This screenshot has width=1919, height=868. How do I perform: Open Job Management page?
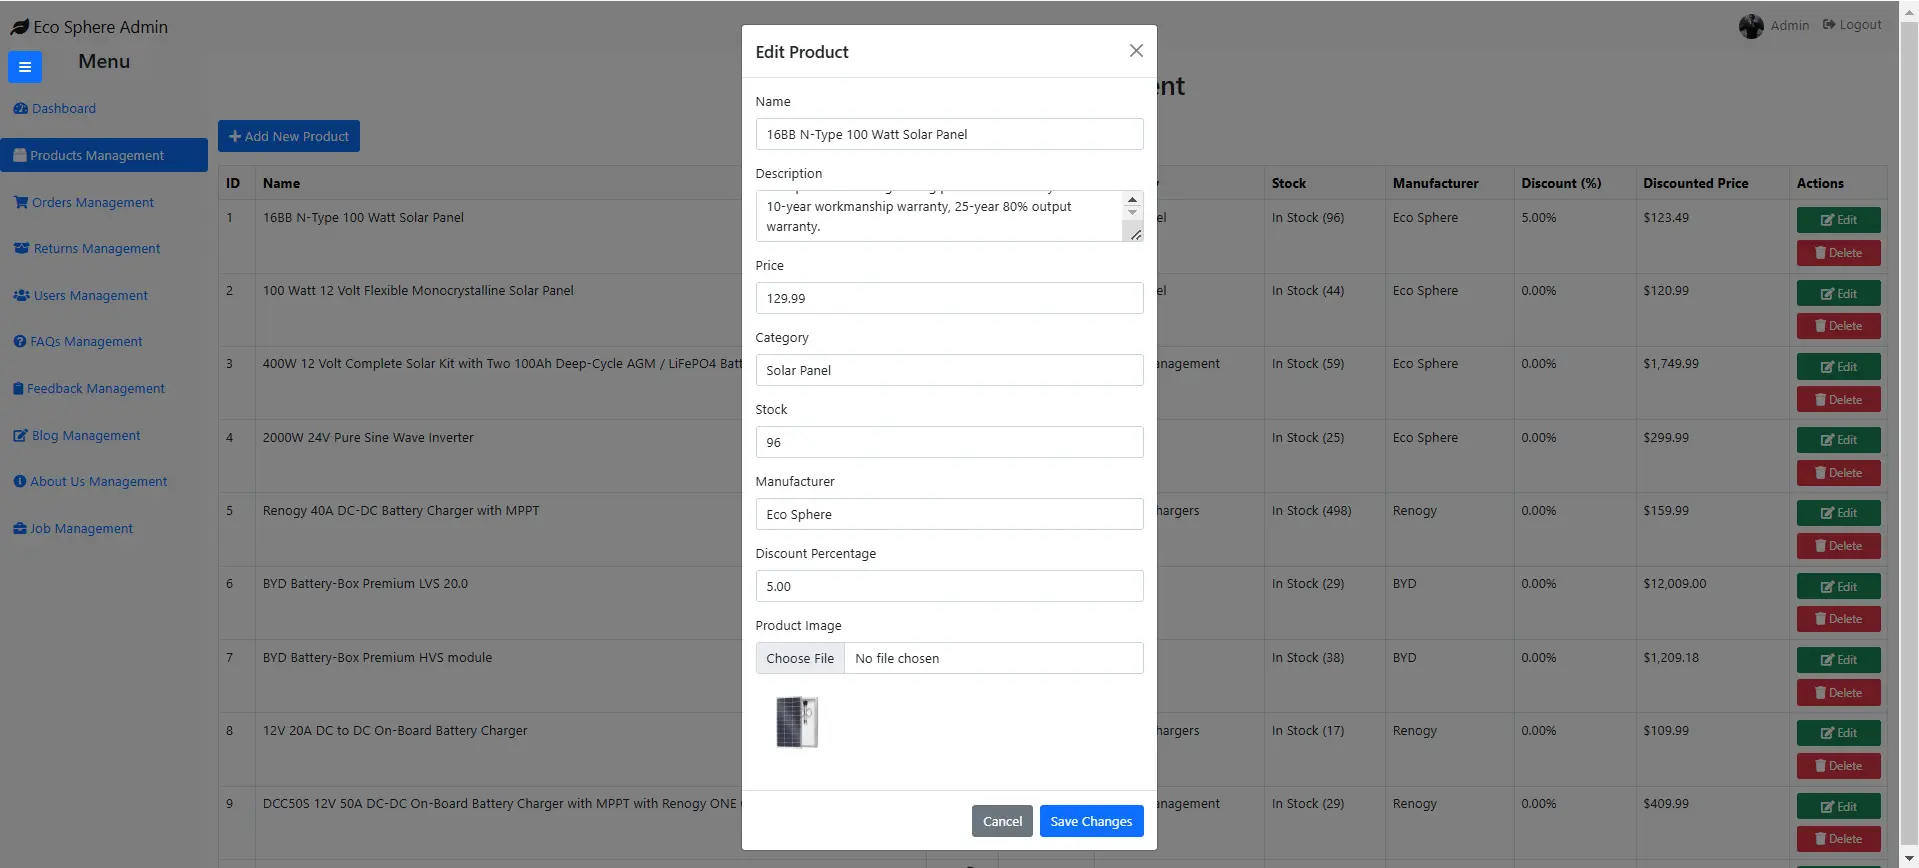[73, 528]
